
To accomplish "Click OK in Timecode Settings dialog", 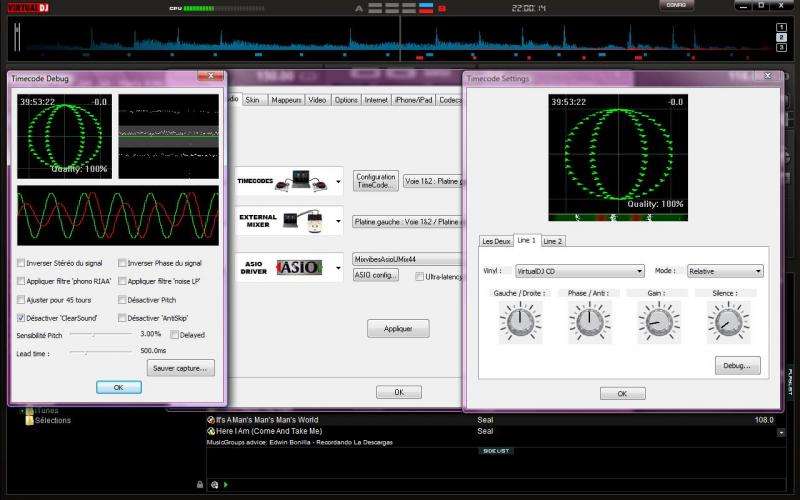I will click(622, 393).
